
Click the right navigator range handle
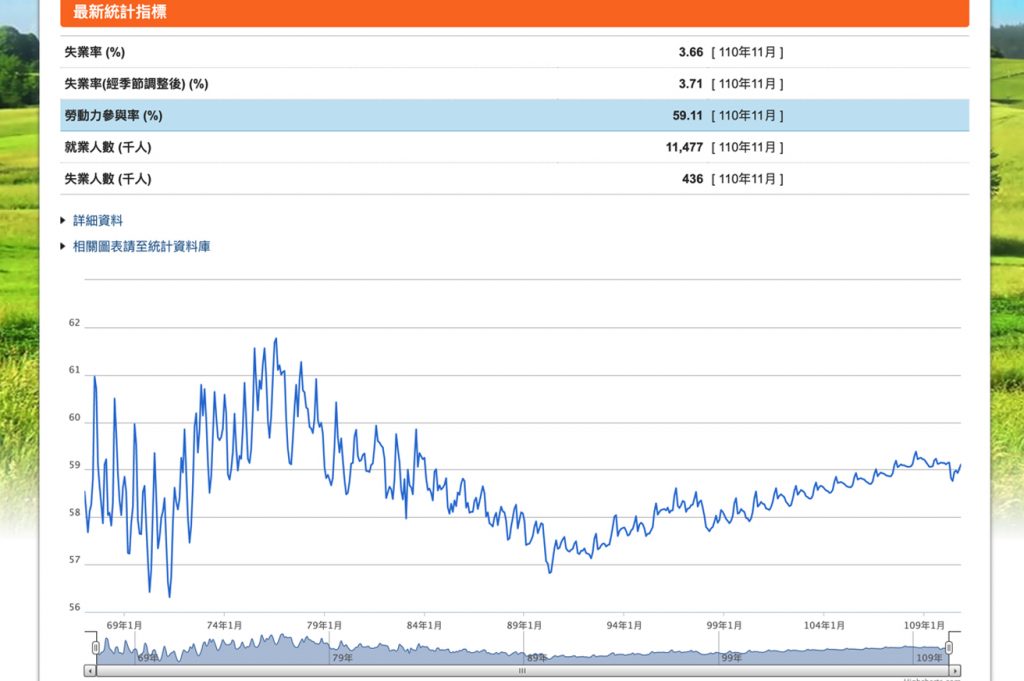point(949,648)
